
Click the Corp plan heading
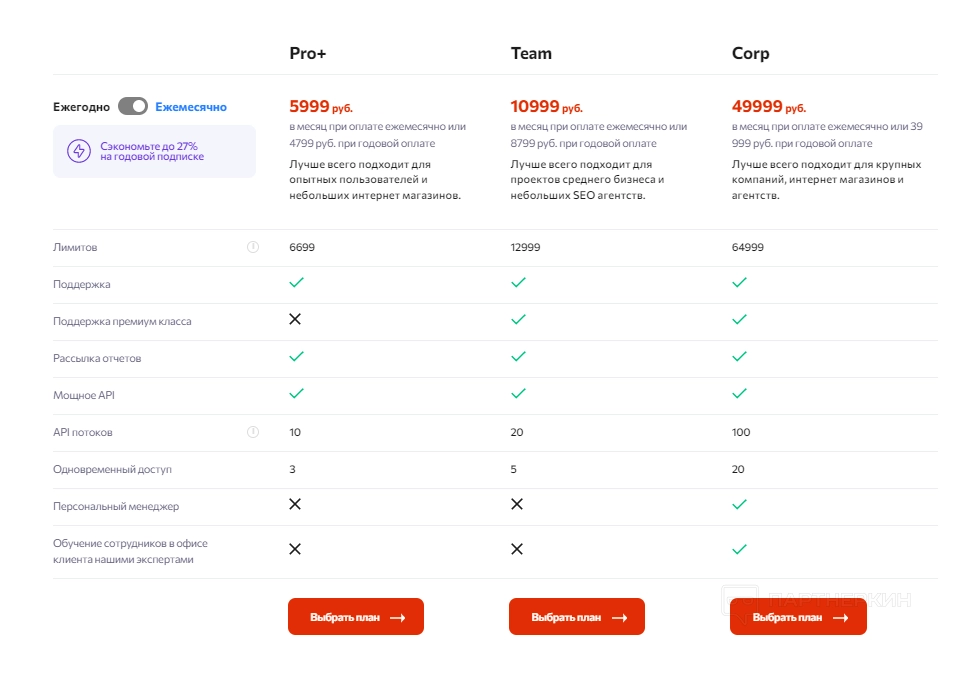pos(750,54)
